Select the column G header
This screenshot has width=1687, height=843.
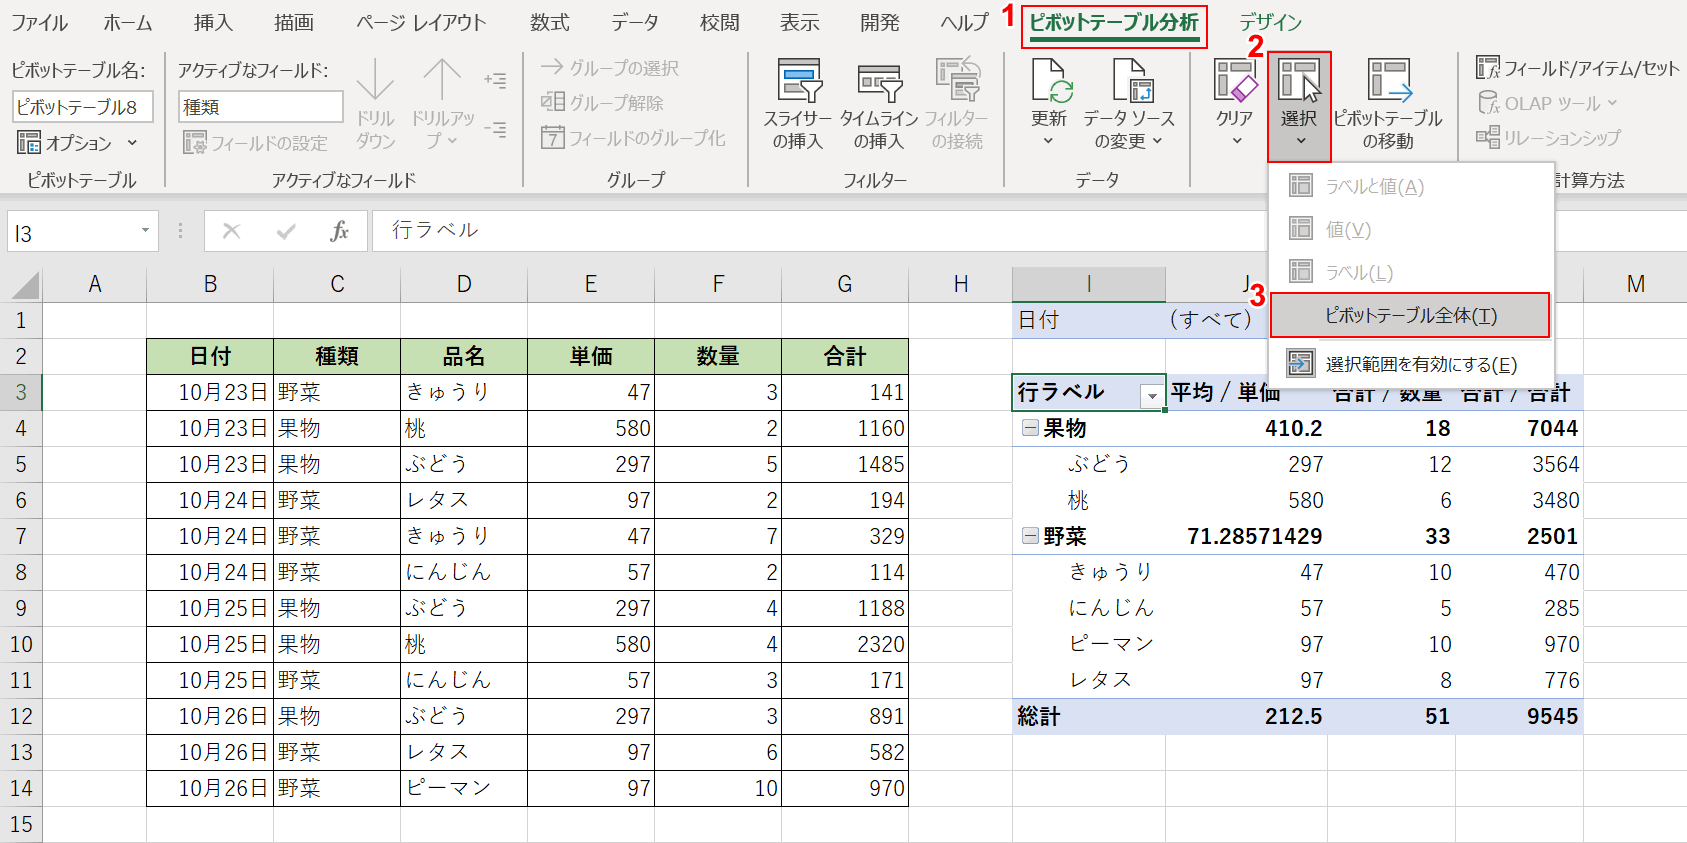(x=844, y=285)
